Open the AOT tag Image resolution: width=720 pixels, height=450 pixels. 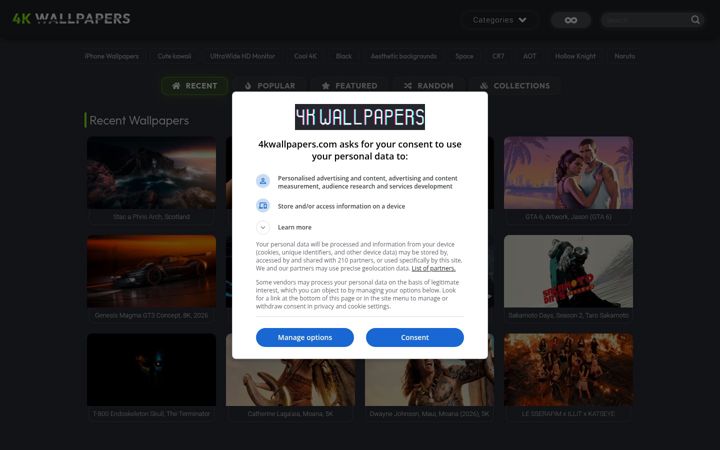(529, 56)
